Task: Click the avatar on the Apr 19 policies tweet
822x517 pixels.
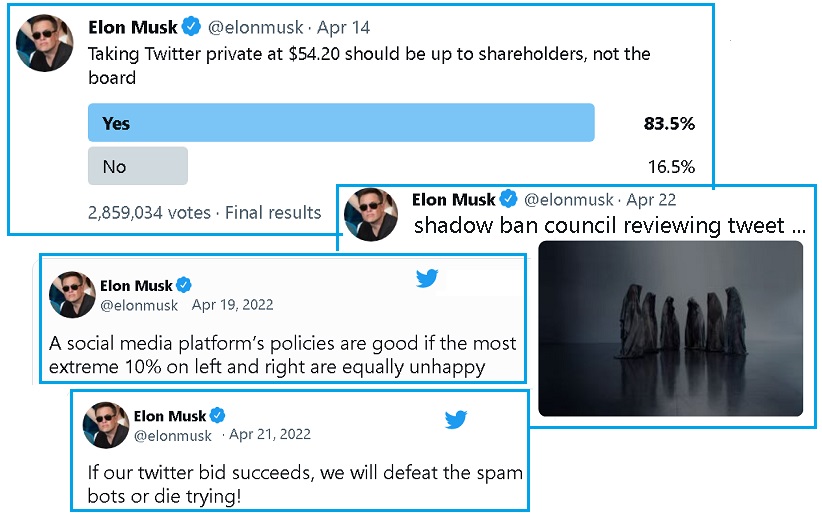Action: point(72,295)
